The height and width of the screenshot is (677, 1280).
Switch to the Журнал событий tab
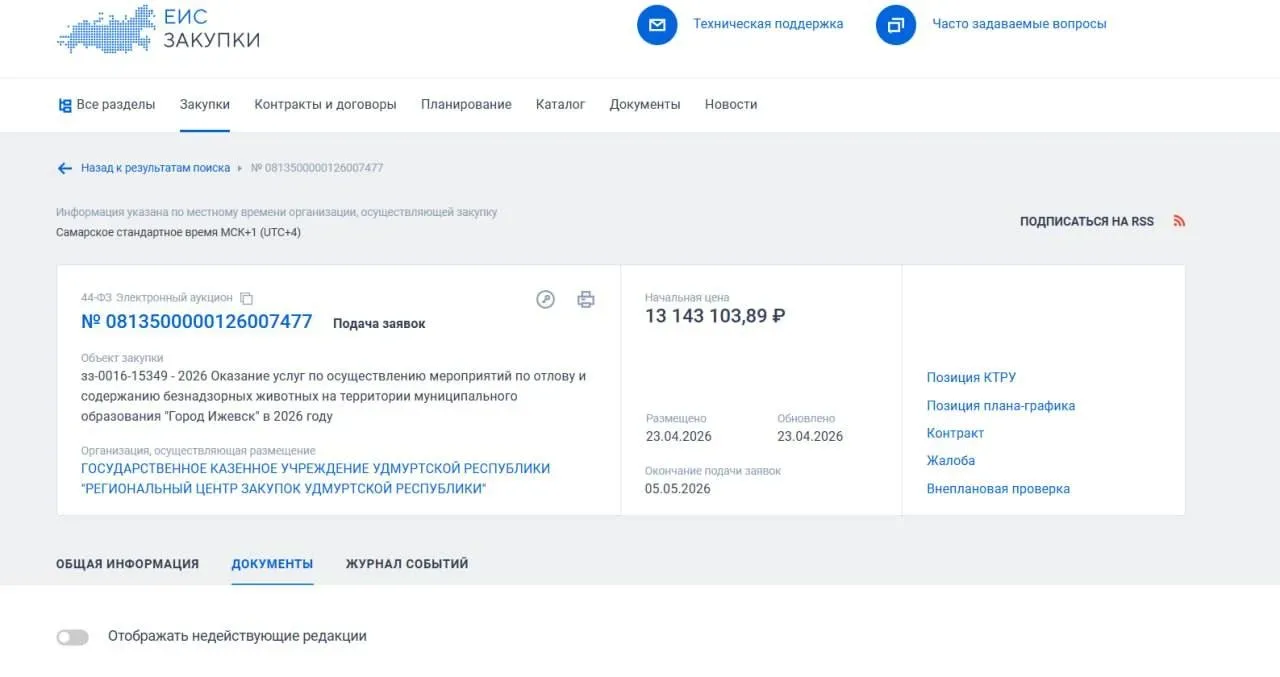tap(407, 564)
